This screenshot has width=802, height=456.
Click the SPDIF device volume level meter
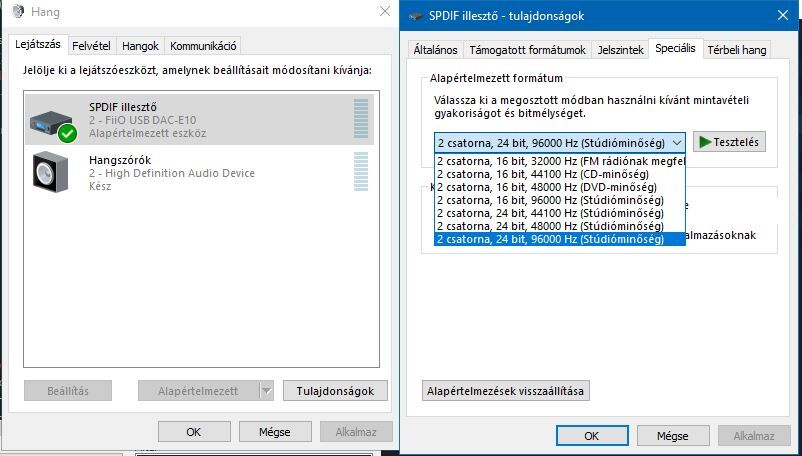tap(360, 119)
